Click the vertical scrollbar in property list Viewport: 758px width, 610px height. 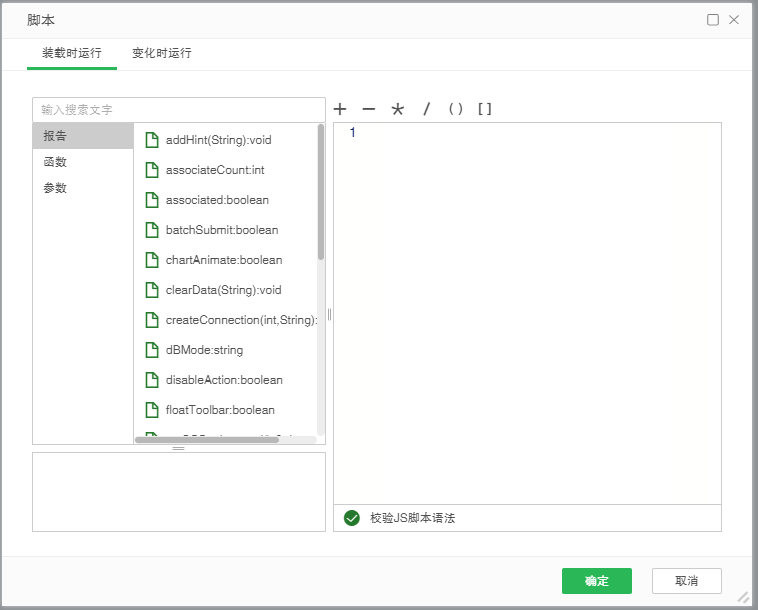click(x=321, y=190)
